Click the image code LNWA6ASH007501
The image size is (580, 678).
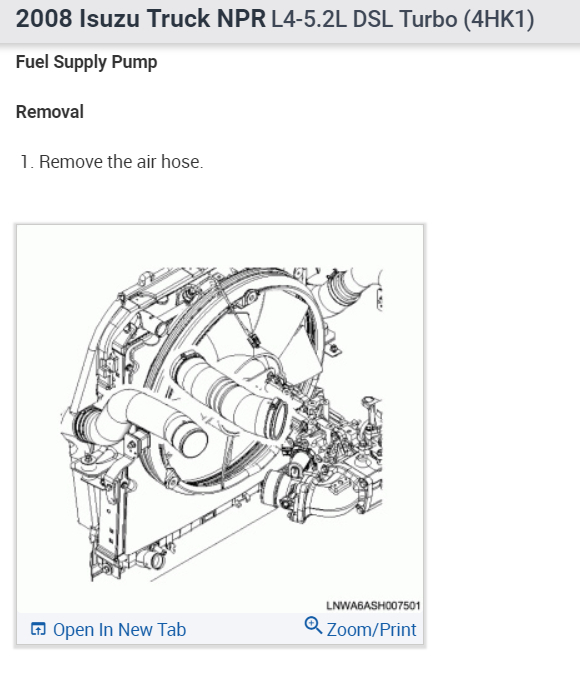tap(373, 605)
